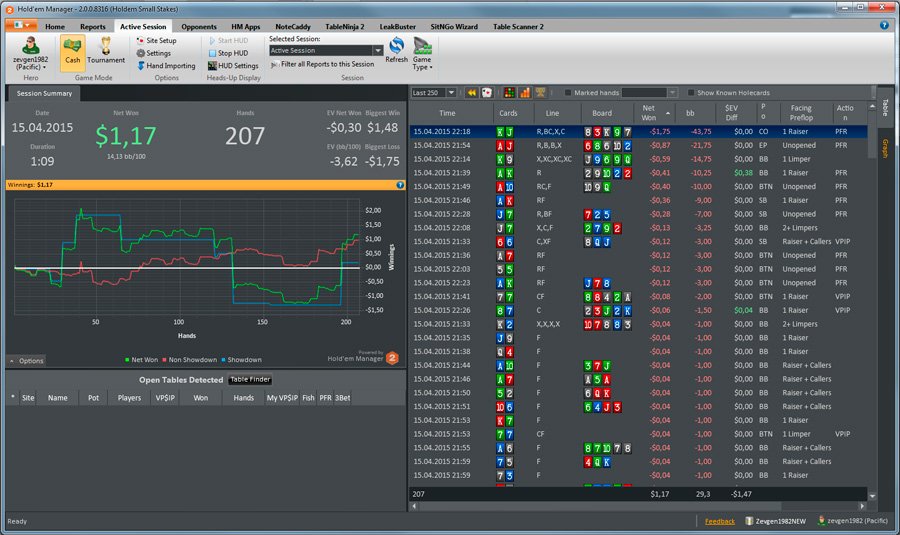Open Site Setup options
The width and height of the screenshot is (900, 535).
click(156, 41)
